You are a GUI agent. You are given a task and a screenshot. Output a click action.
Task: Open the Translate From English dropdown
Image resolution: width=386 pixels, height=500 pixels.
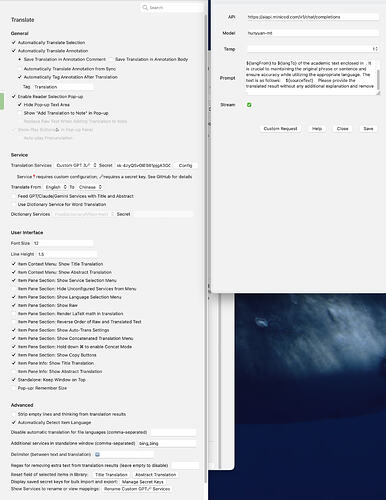[x=56, y=187]
